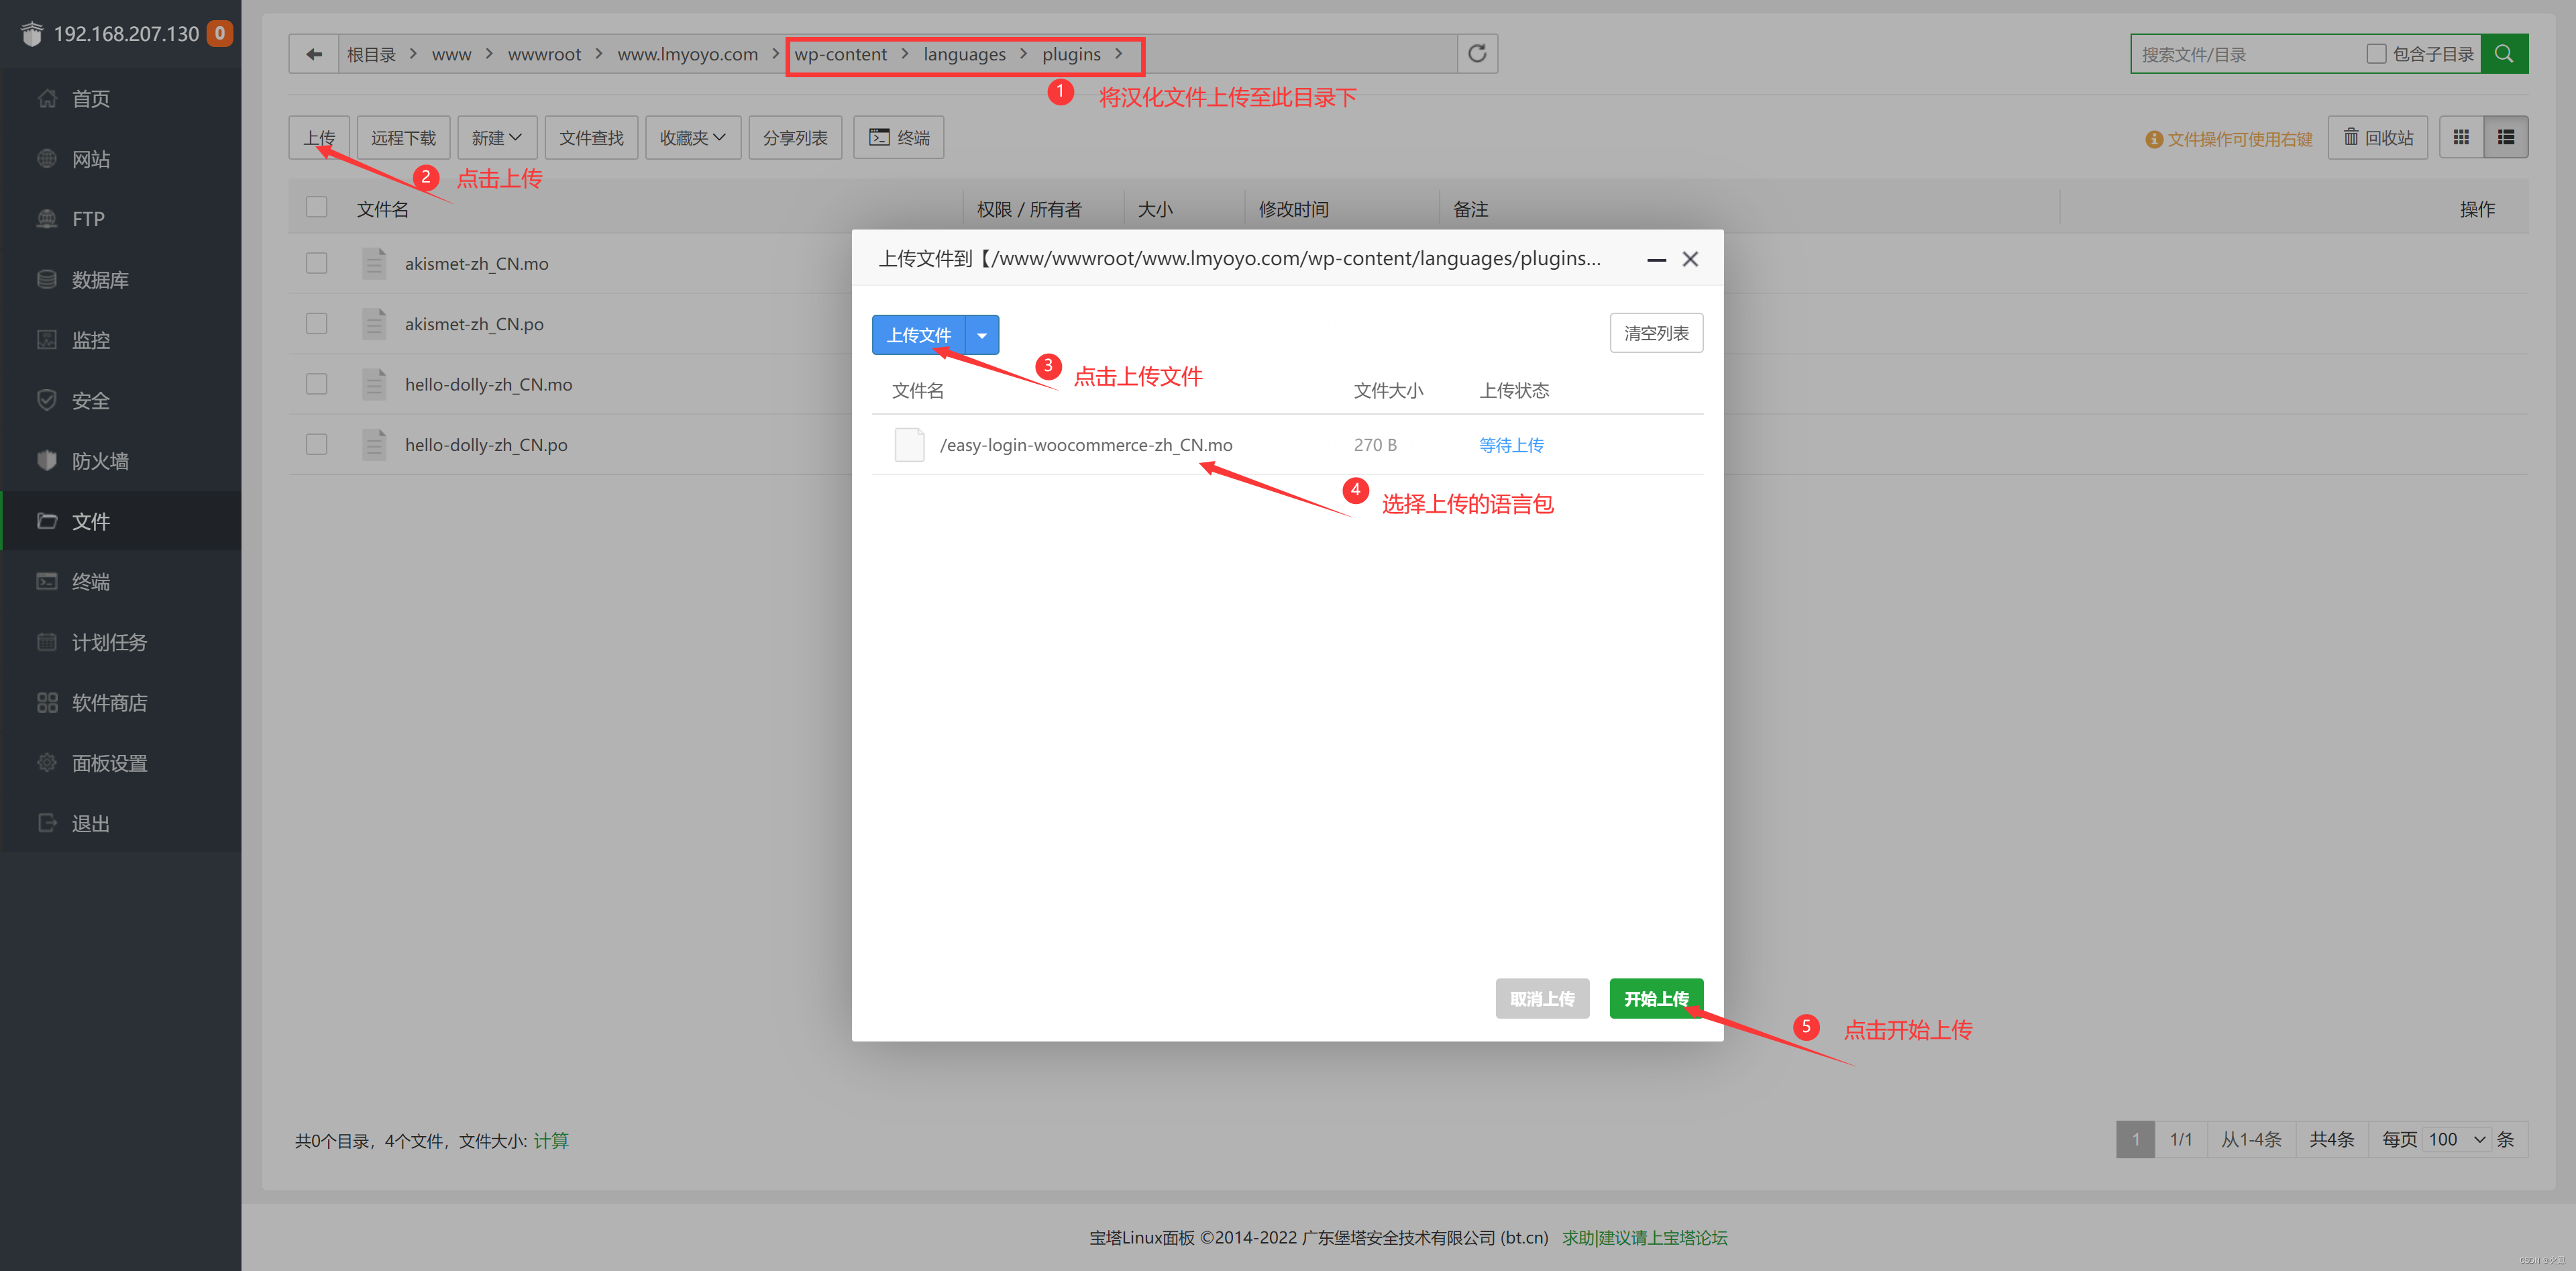This screenshot has width=2576, height=1271.
Task: Click the file icon of akismet-zh_CN.po
Action: point(374,323)
